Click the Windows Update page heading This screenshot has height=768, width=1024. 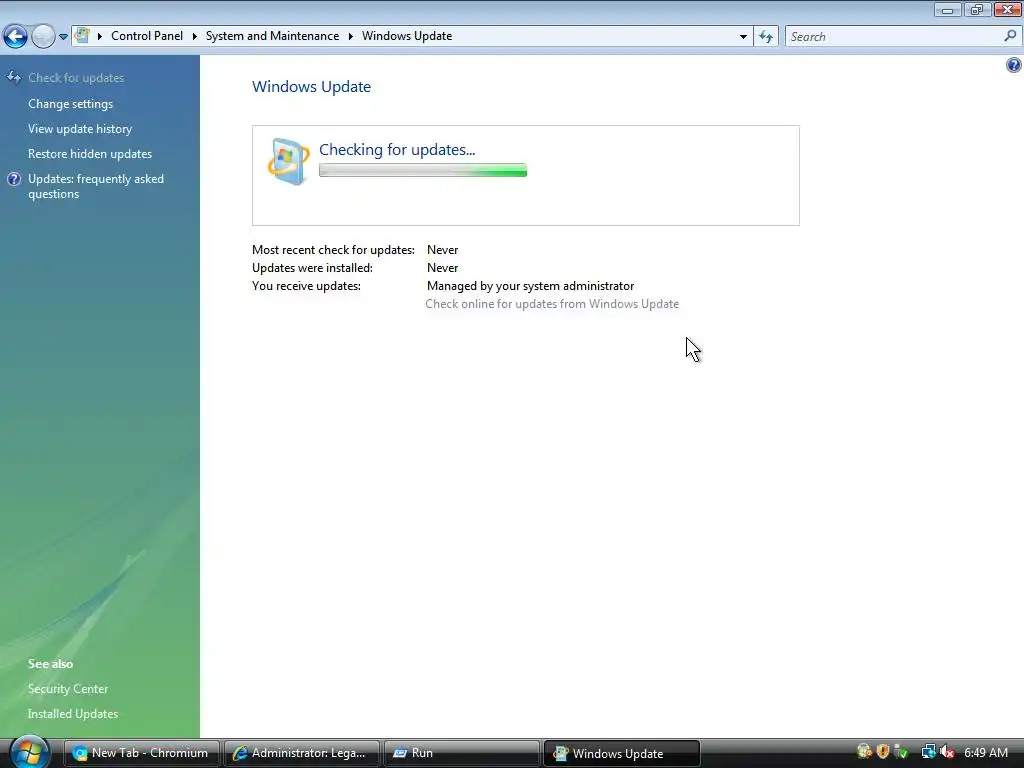click(x=311, y=86)
